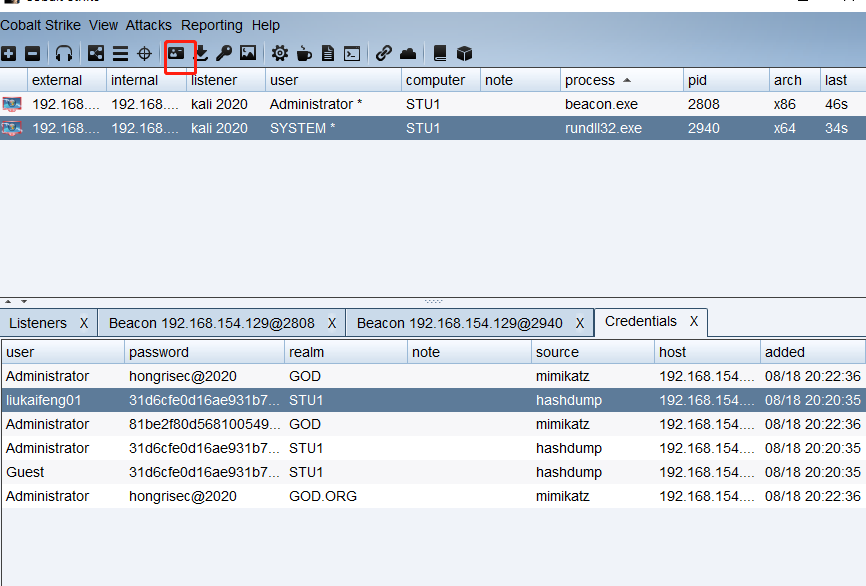Sort credentials by realm column
Image resolution: width=866 pixels, height=586 pixels.
tap(345, 352)
